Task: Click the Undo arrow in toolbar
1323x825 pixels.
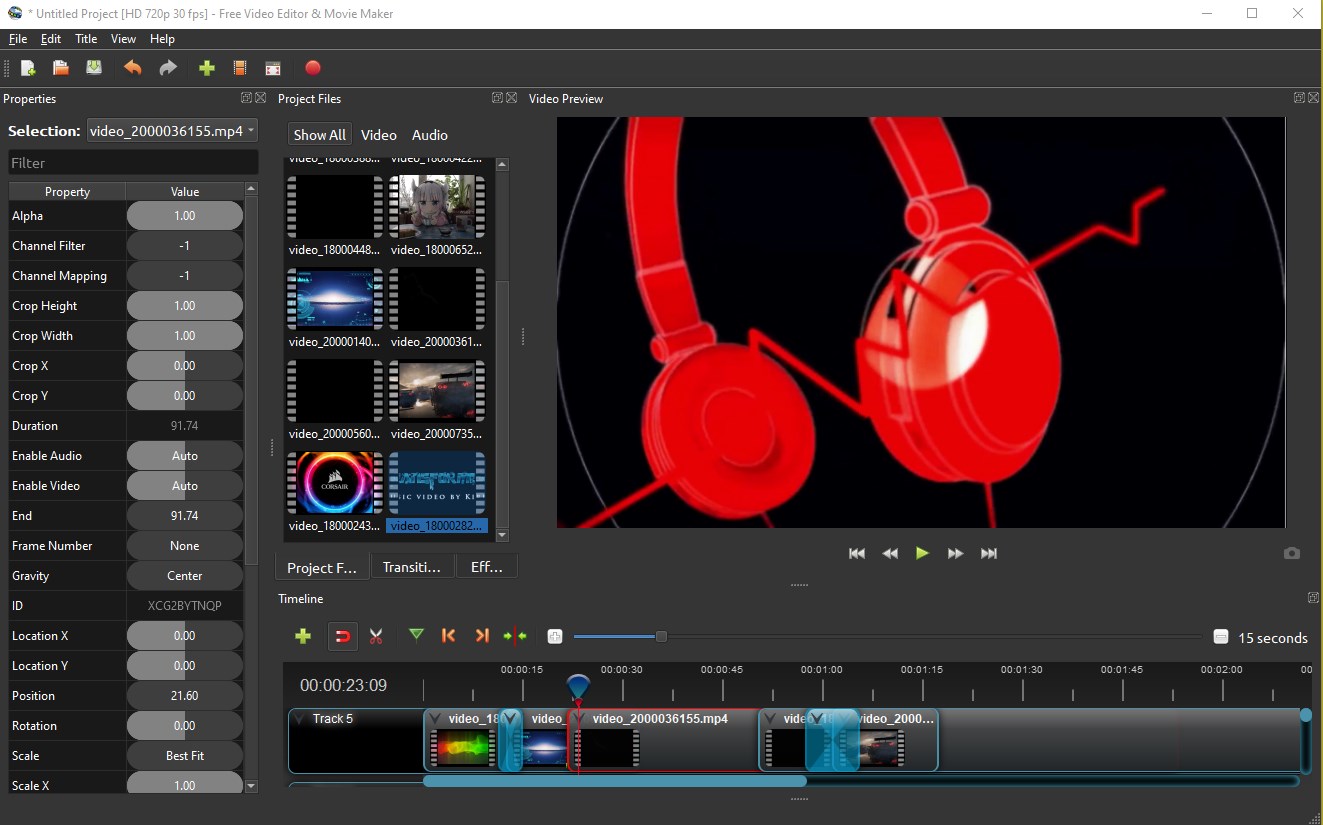Action: [133, 68]
